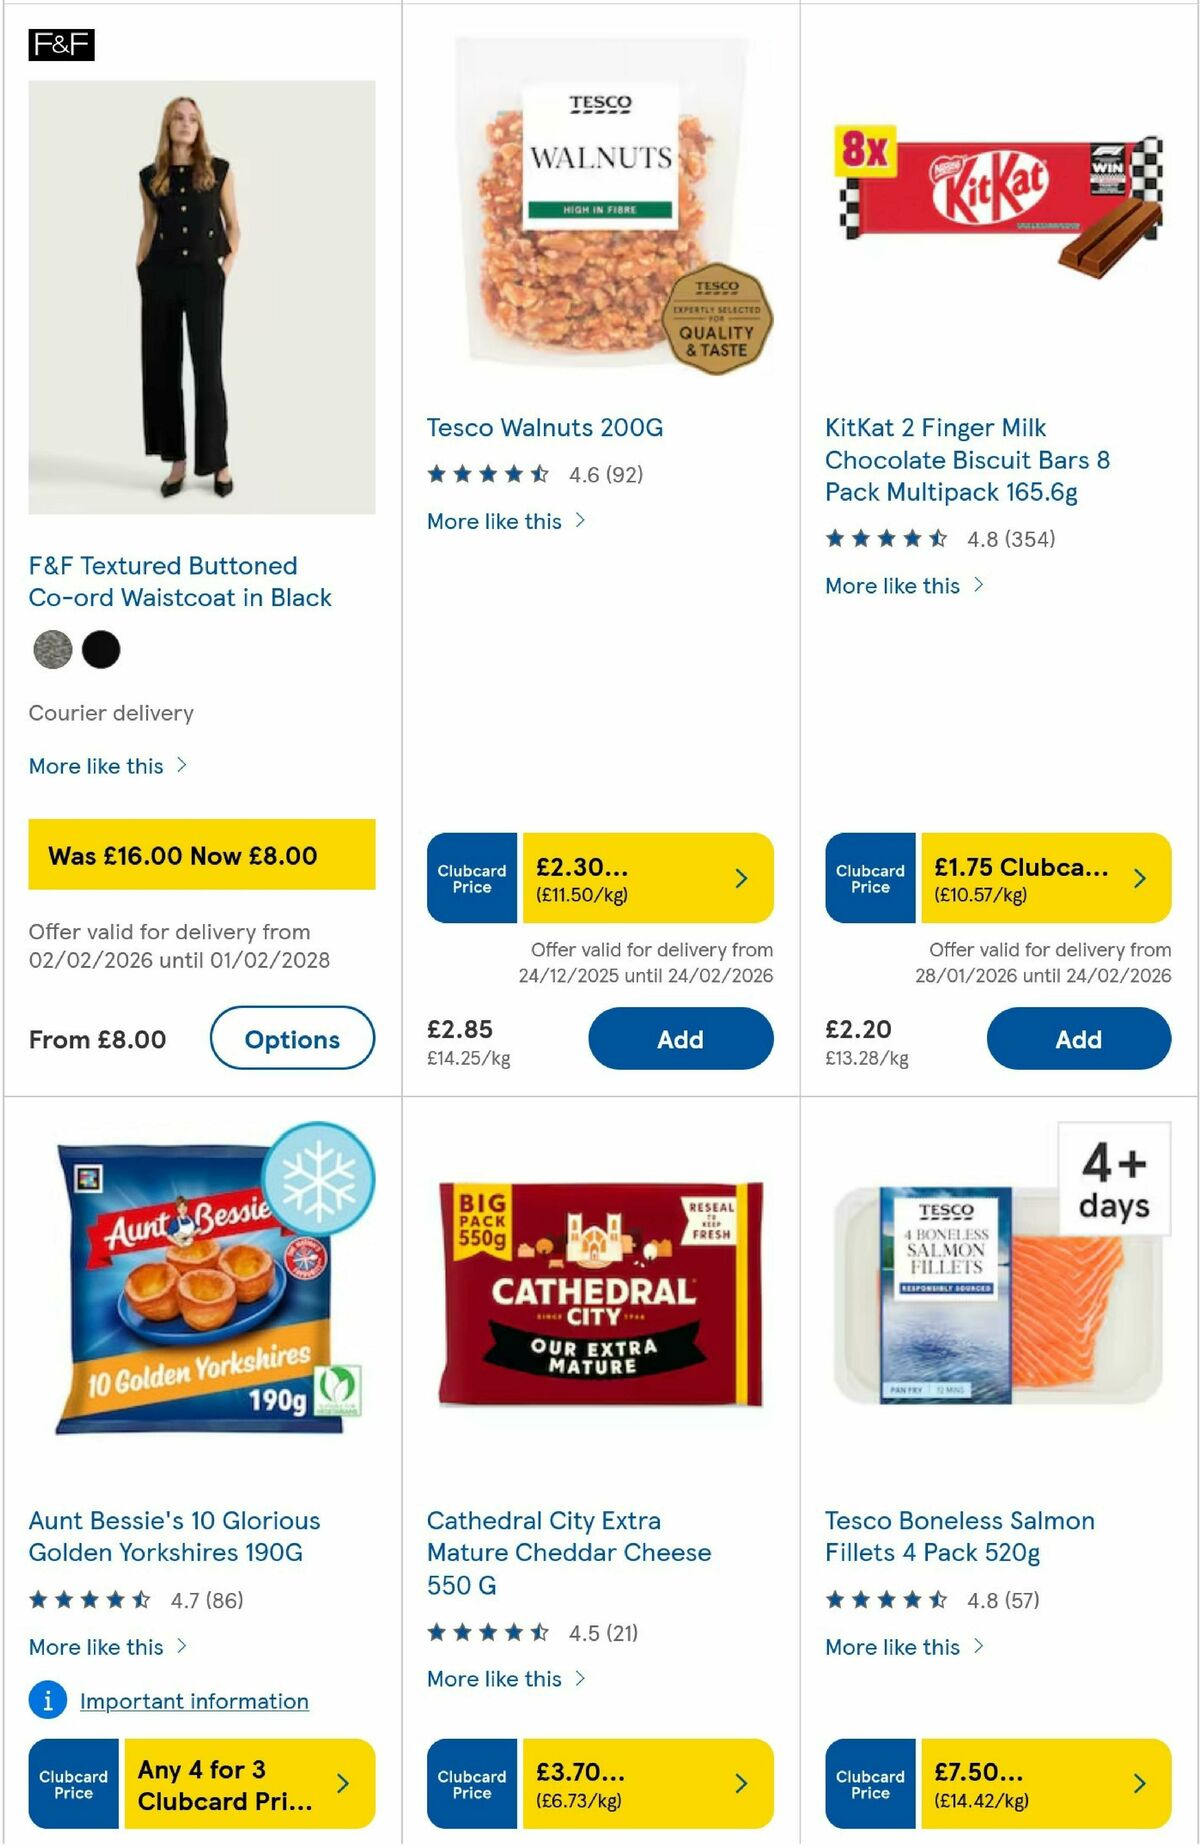Screen dimensions: 1200x1846
Task: Click the Clubcard Price badge under KitKat bars
Action: [x=869, y=878]
